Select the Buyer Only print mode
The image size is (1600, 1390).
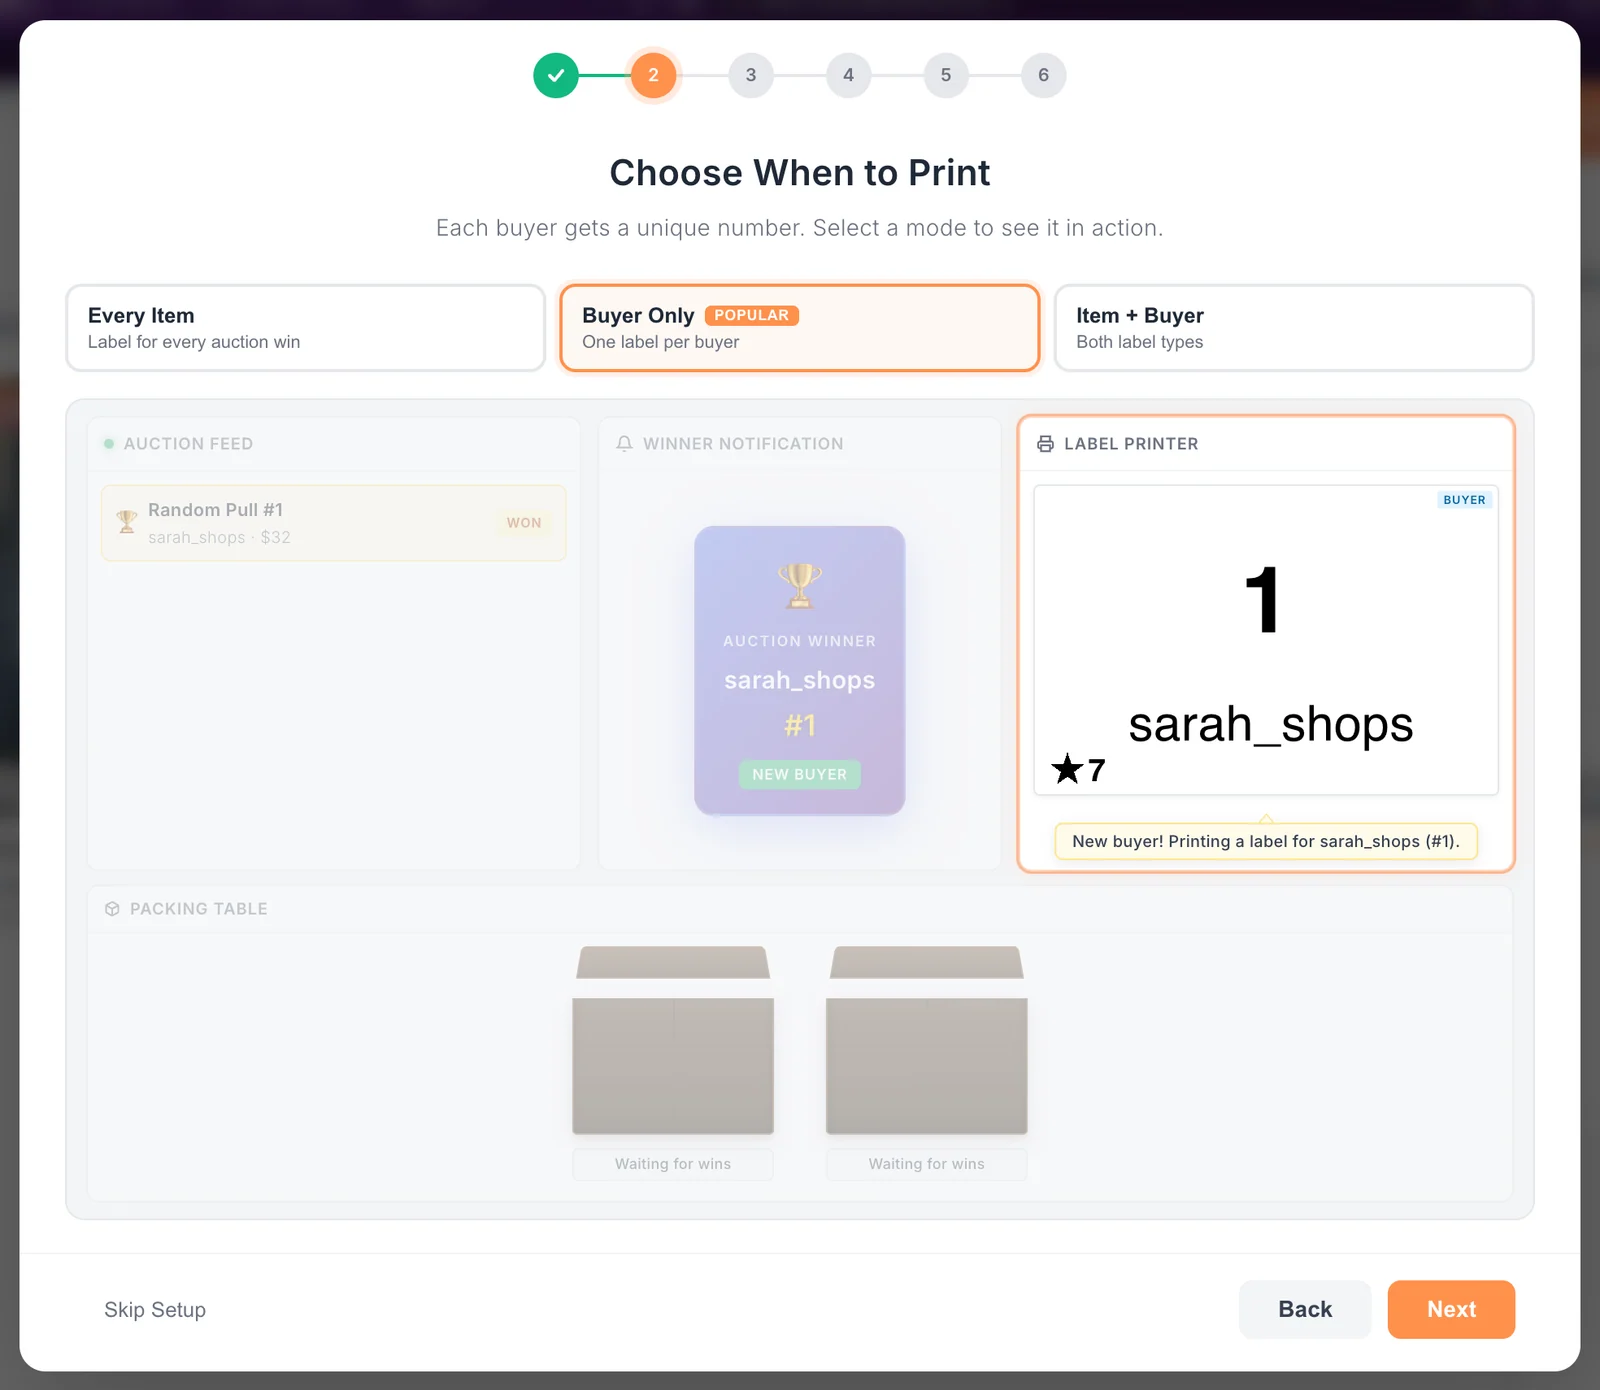tap(800, 328)
